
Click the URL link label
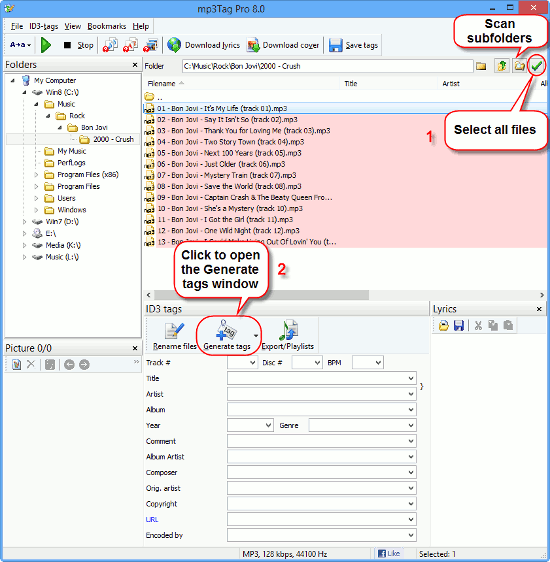[x=152, y=519]
